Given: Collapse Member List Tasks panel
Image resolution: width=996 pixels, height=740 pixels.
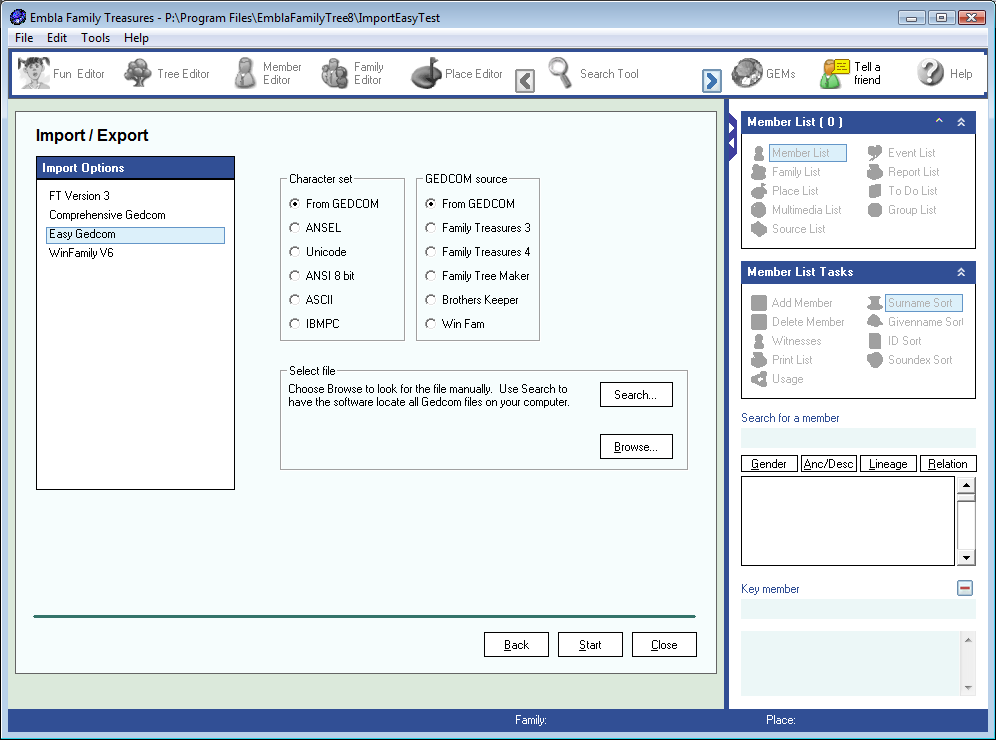Looking at the screenshot, I should coord(962,272).
